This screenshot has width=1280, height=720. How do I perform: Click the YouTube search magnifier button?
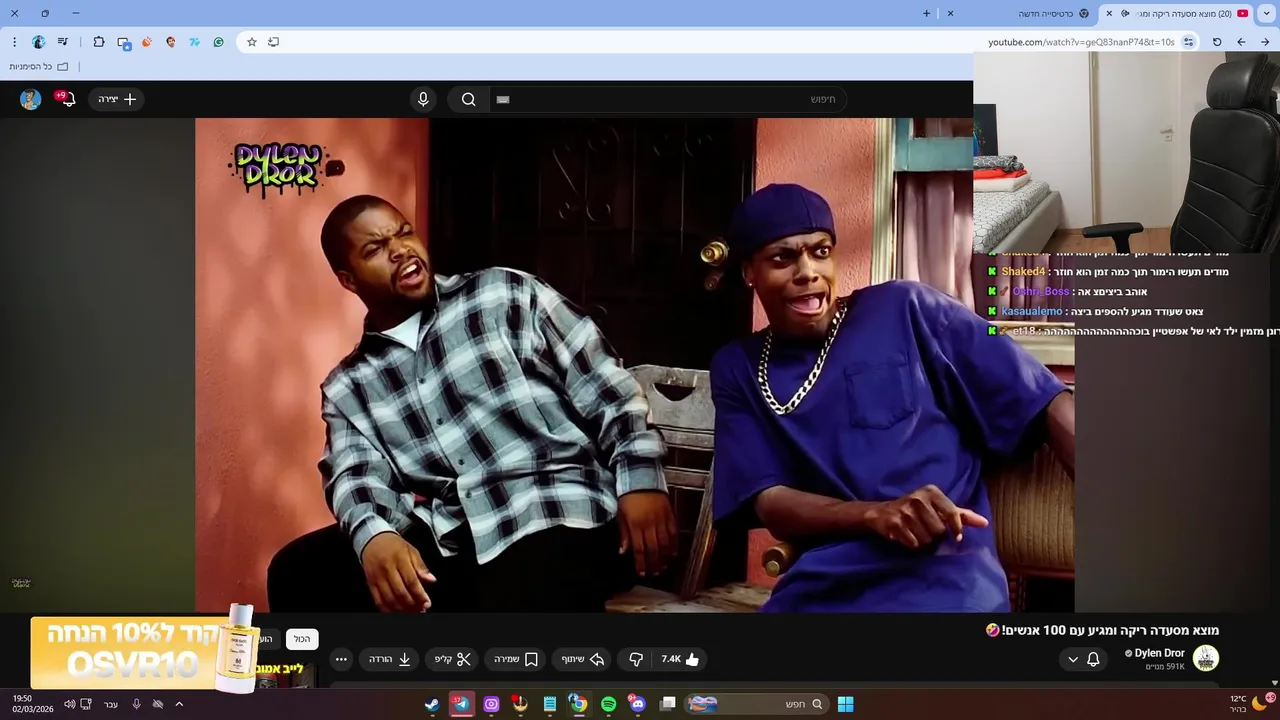tap(468, 99)
